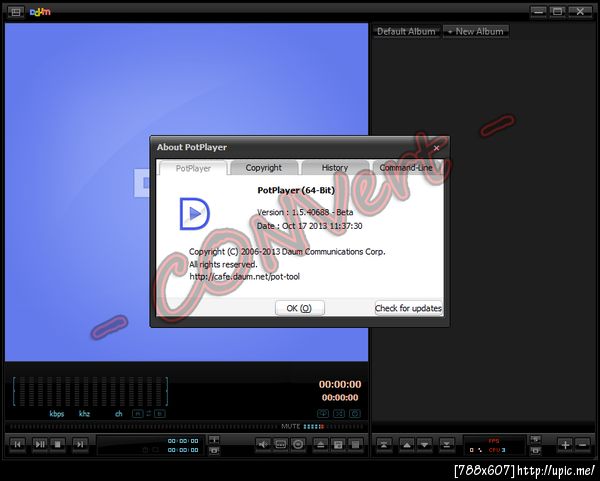Click the Date Oct 17 2013 text
The width and height of the screenshot is (600, 481).
coord(310,226)
